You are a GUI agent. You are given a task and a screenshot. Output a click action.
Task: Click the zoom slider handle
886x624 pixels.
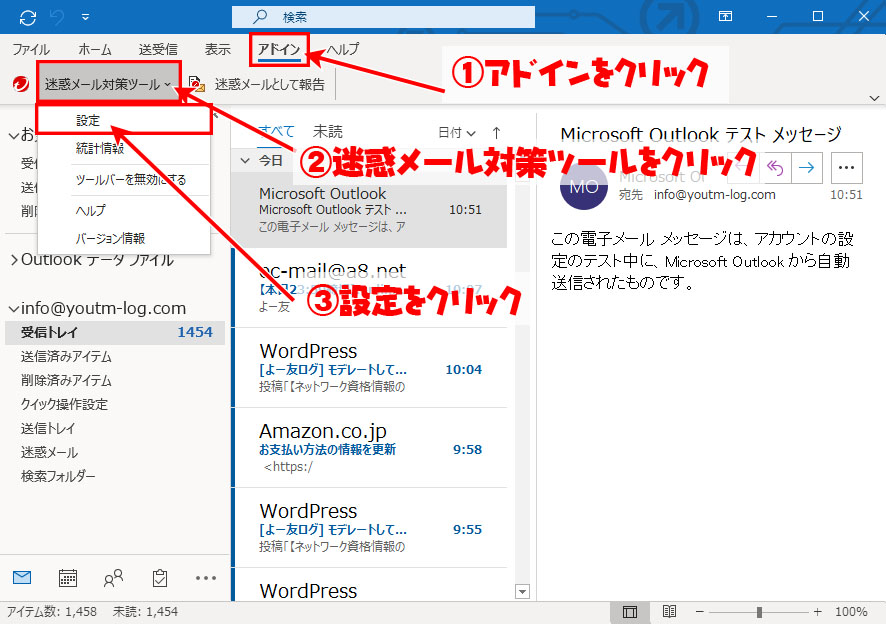point(759,612)
